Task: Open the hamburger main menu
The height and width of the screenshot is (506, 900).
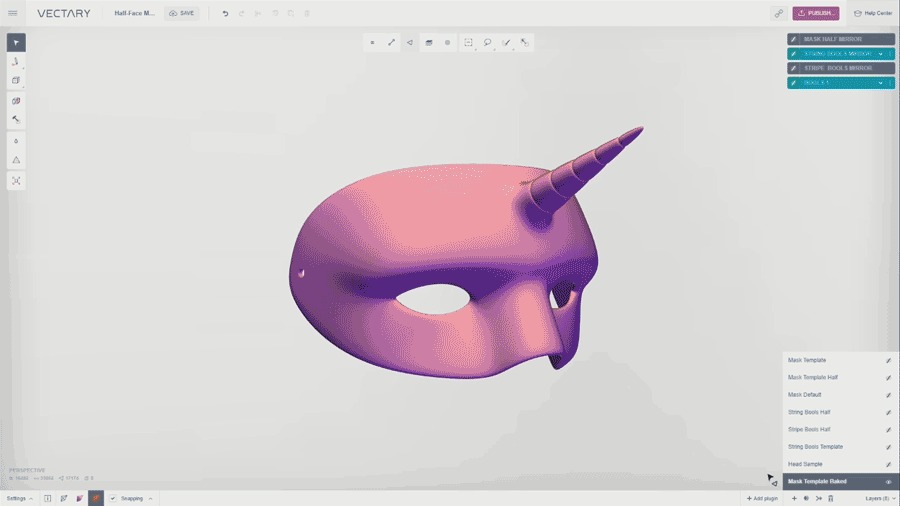Action: tap(13, 13)
